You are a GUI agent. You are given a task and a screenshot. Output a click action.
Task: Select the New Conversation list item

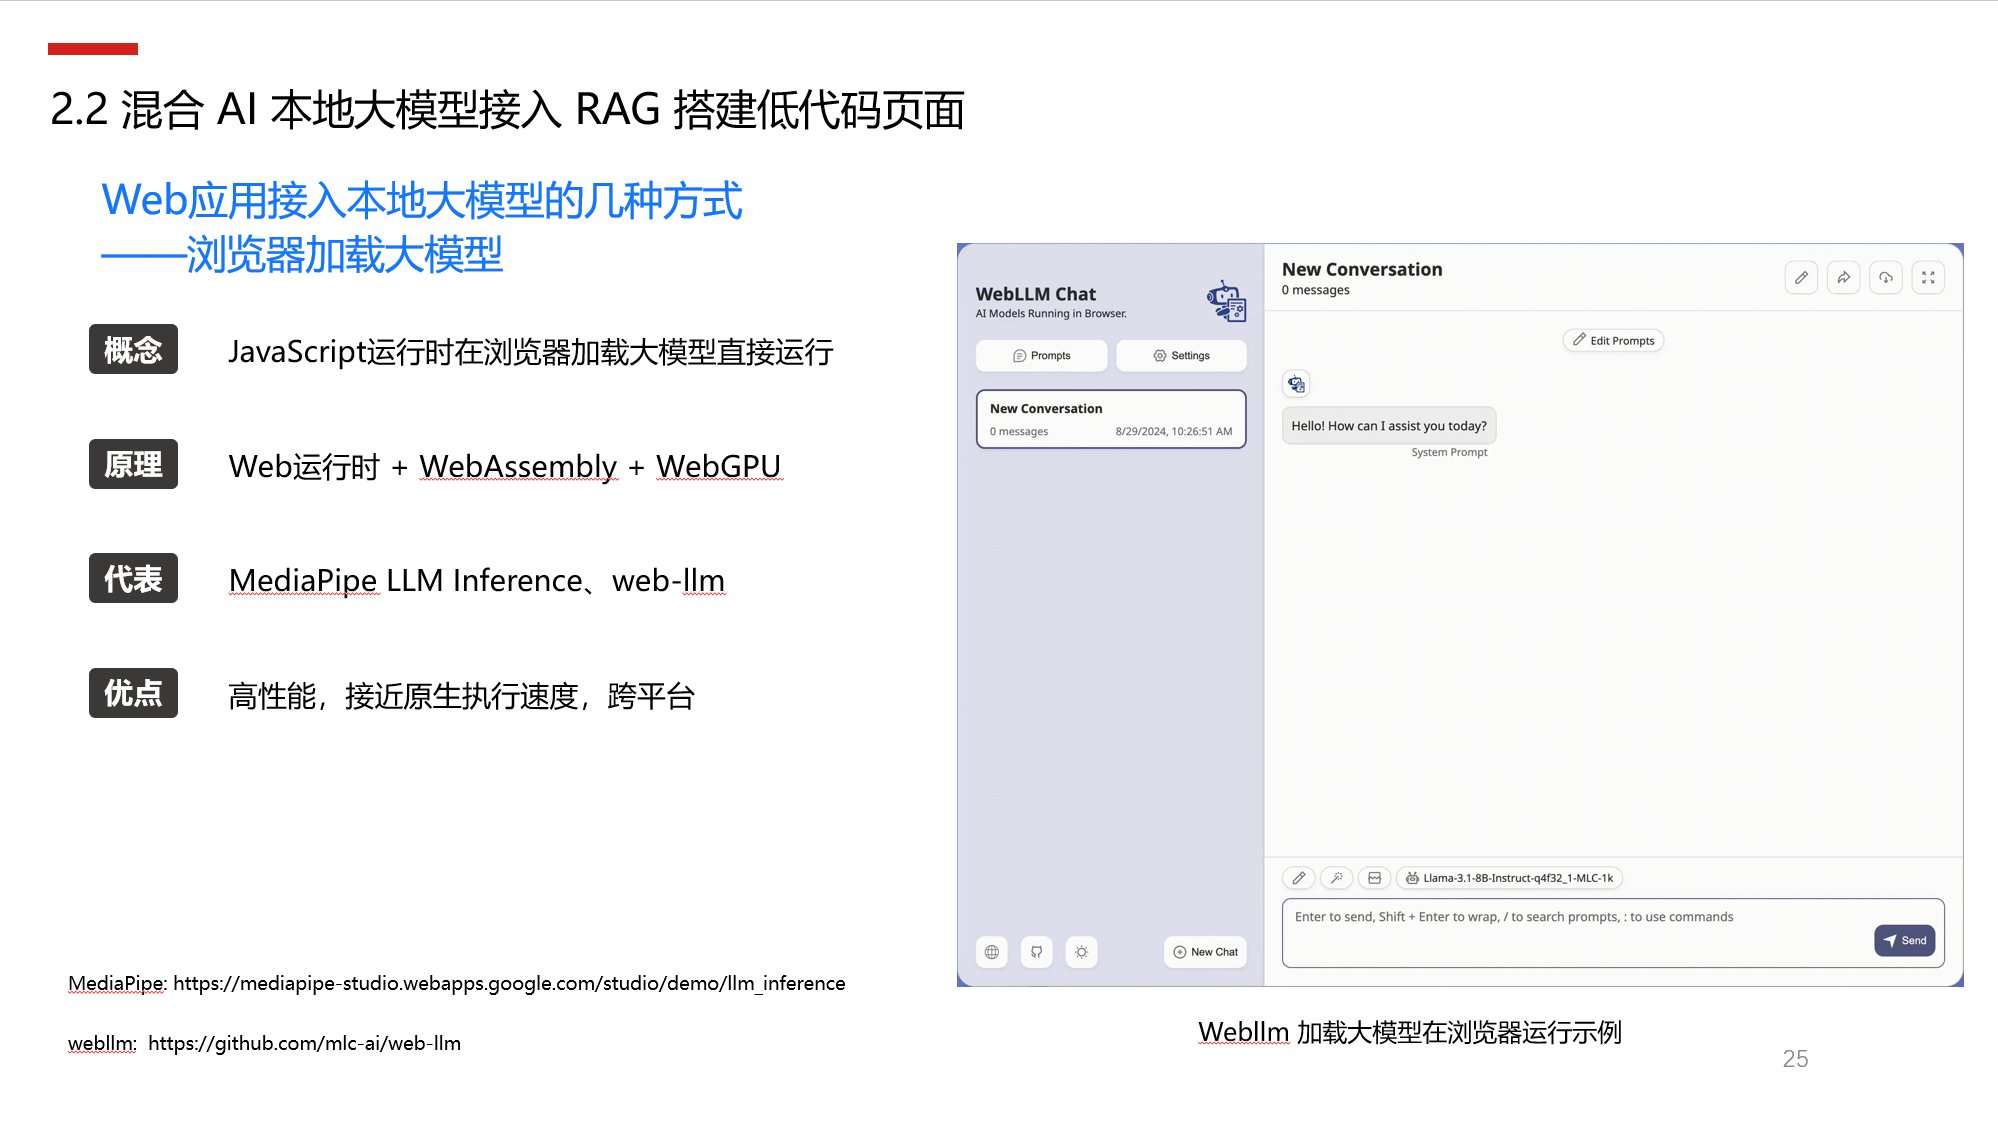[1111, 419]
